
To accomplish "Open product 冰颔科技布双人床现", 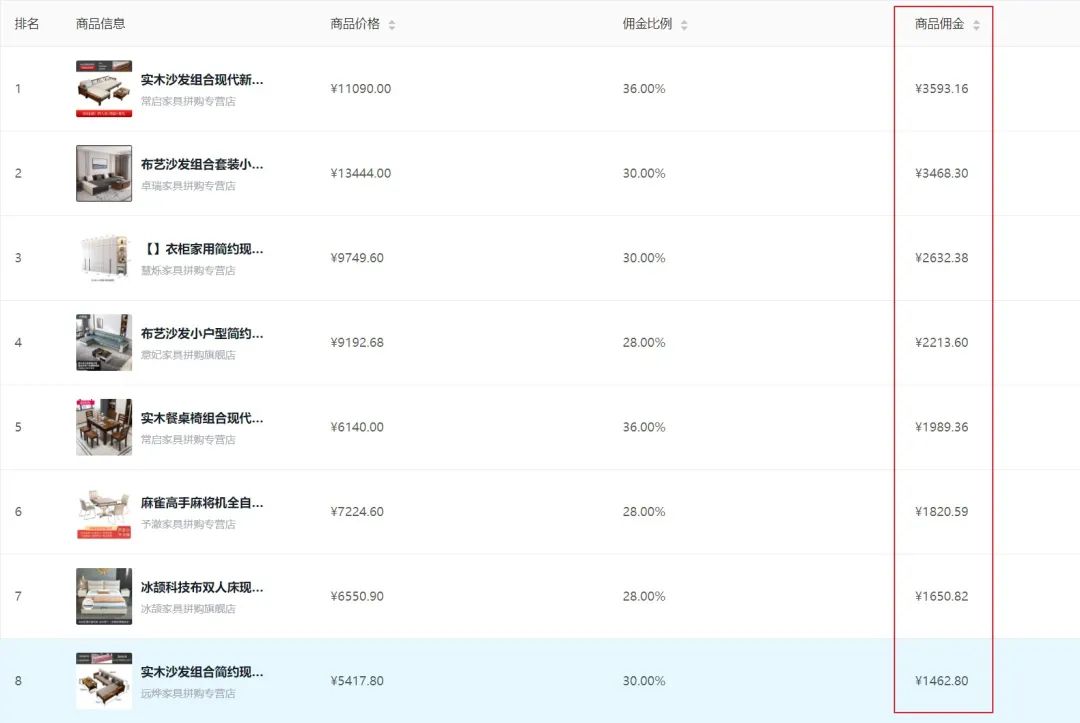I will coord(198,587).
